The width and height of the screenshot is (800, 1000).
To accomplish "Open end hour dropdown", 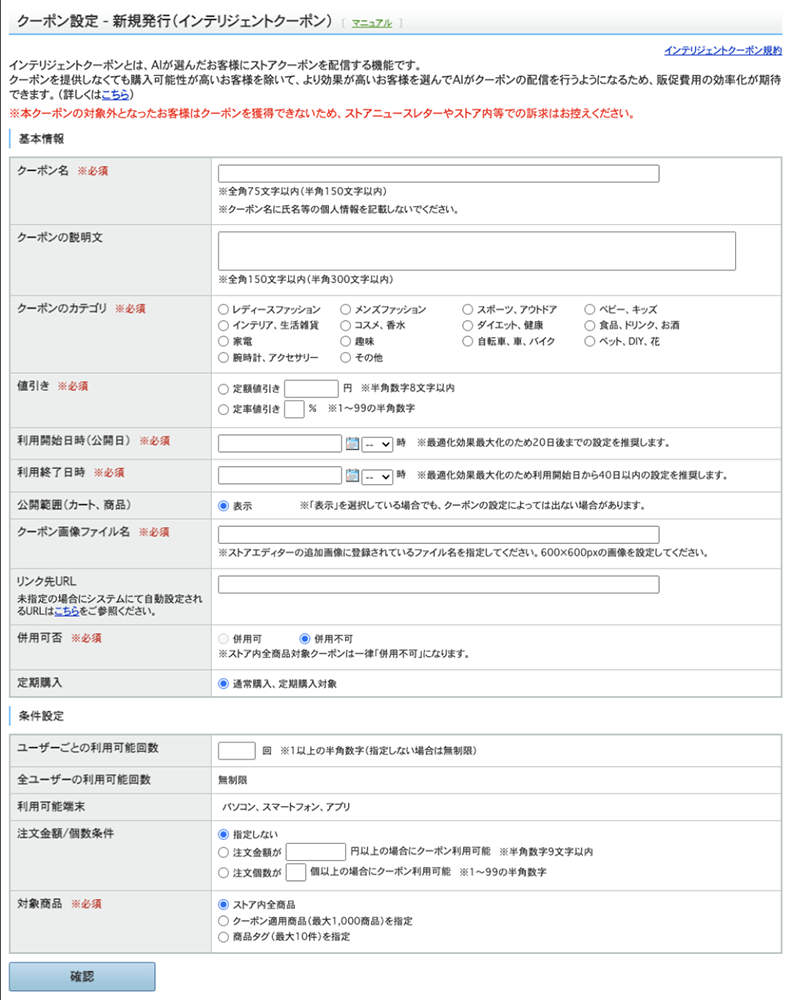I will (x=377, y=476).
